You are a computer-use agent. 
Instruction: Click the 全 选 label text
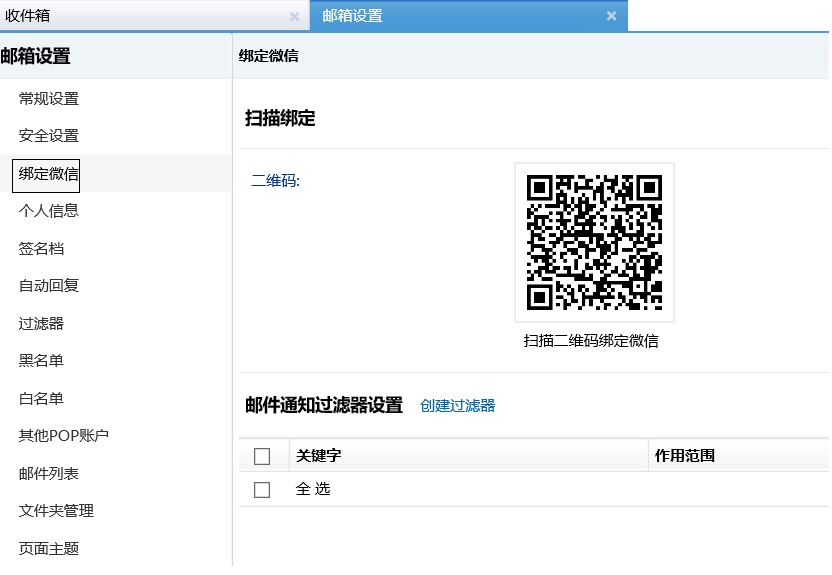313,489
